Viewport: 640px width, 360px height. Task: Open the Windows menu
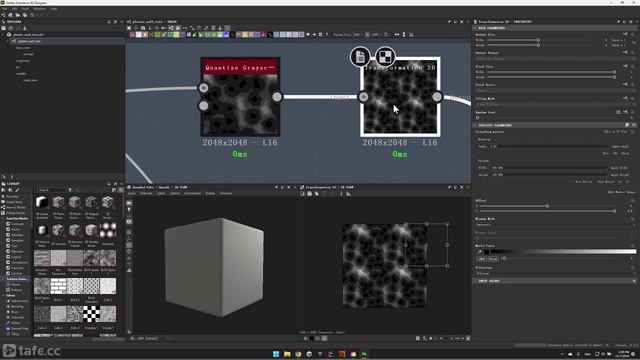point(40,9)
